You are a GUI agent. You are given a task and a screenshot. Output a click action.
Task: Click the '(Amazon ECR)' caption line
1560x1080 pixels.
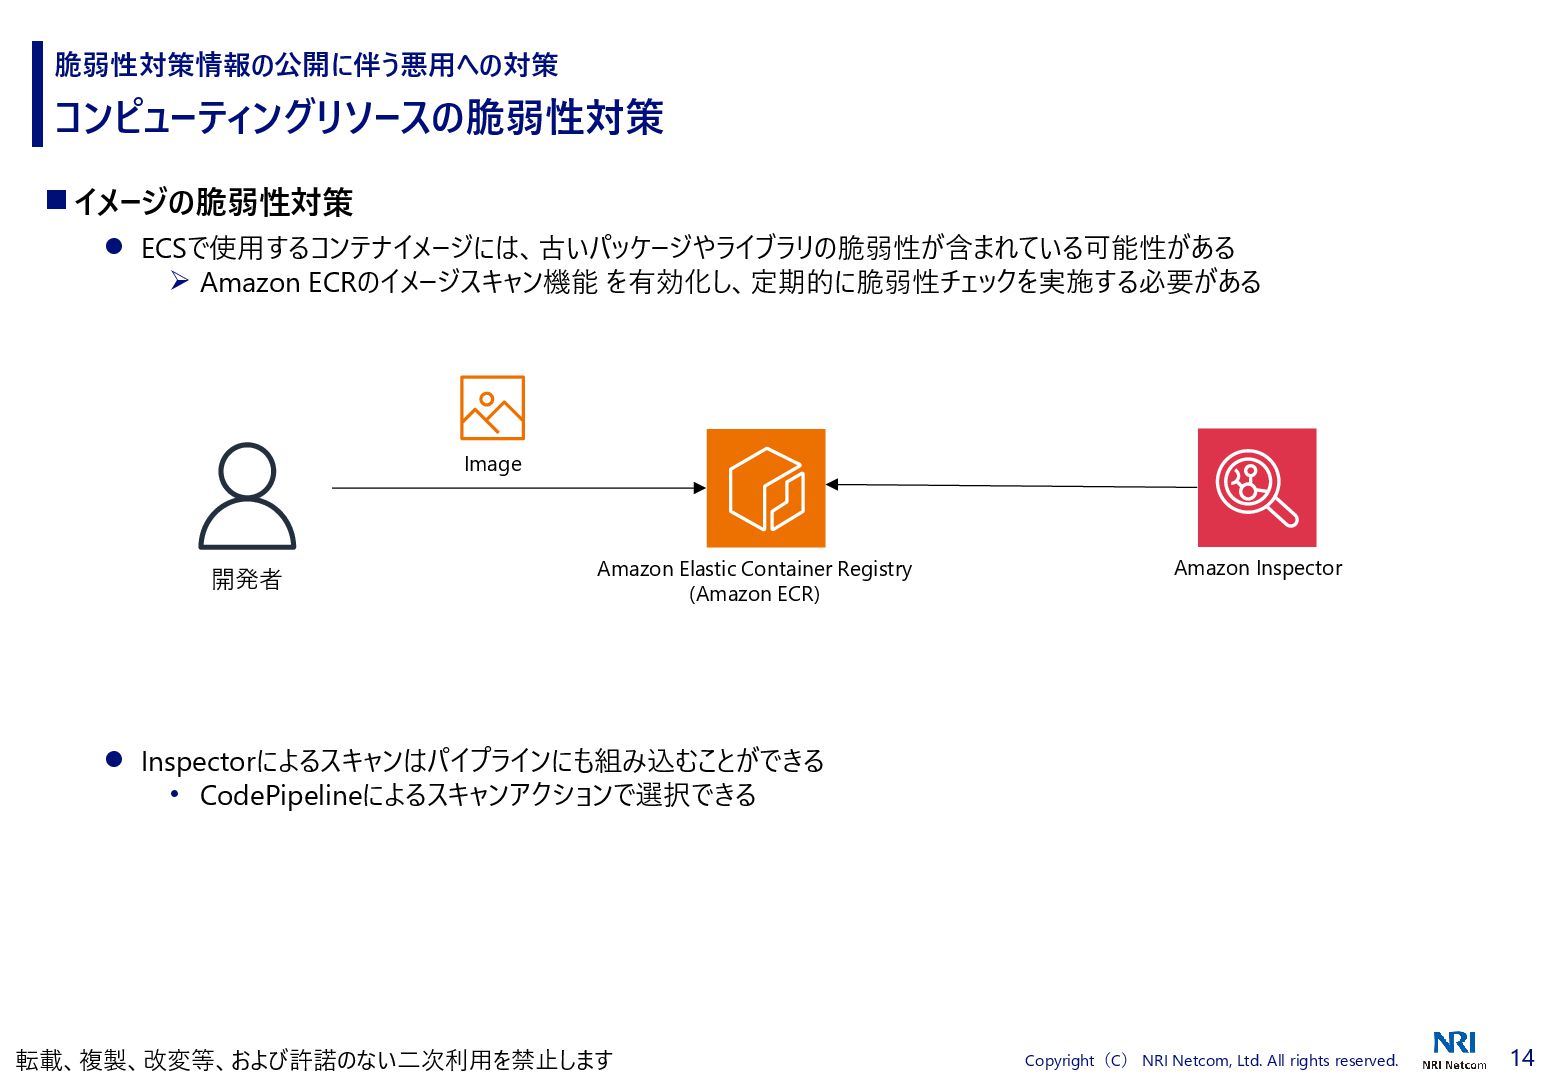tap(755, 594)
